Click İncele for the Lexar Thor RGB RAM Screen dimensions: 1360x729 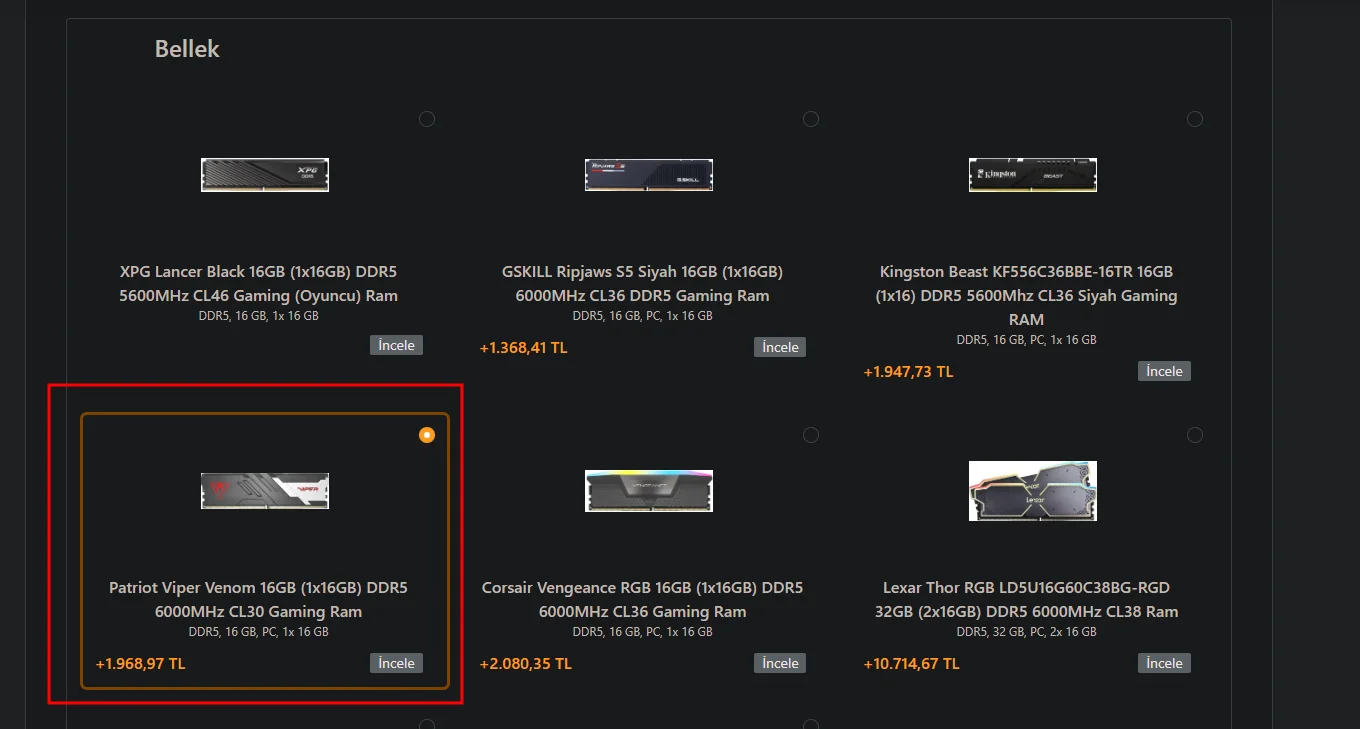1165,663
